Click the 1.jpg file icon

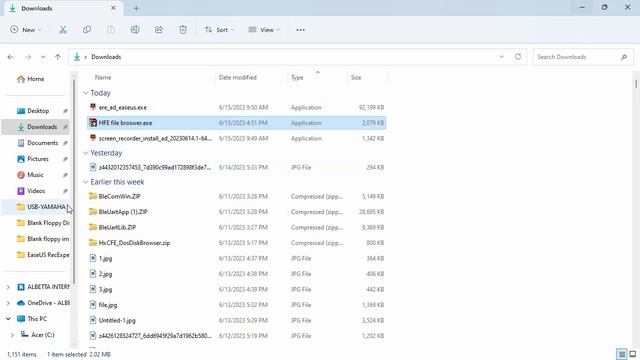pyautogui.click(x=93, y=258)
